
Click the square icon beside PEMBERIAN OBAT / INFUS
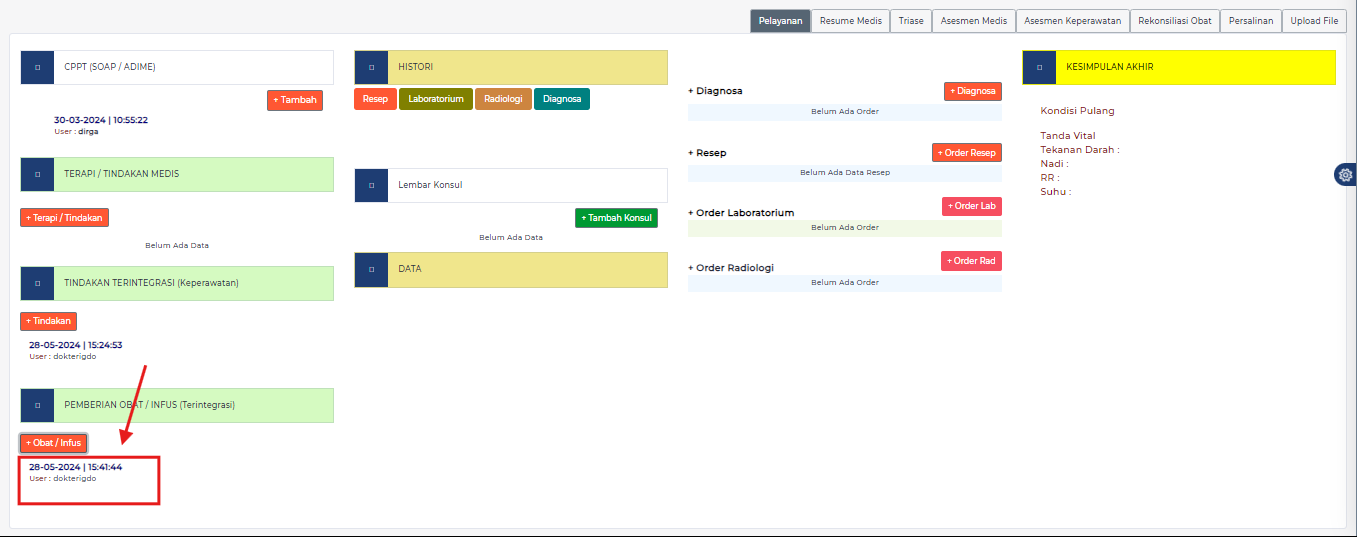(x=38, y=405)
